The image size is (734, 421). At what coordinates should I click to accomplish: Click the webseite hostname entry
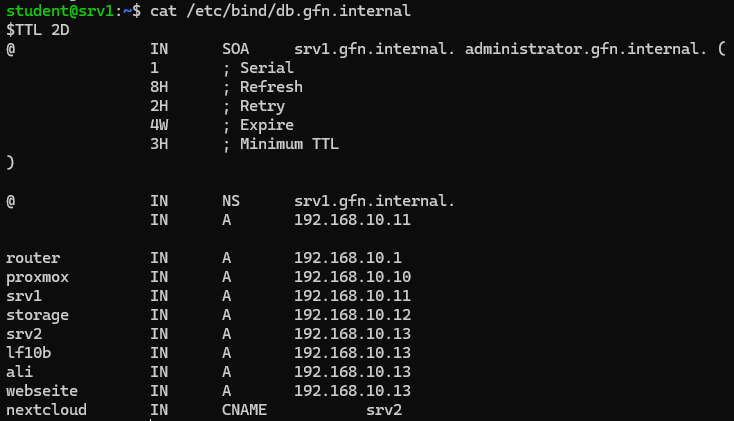[41, 391]
